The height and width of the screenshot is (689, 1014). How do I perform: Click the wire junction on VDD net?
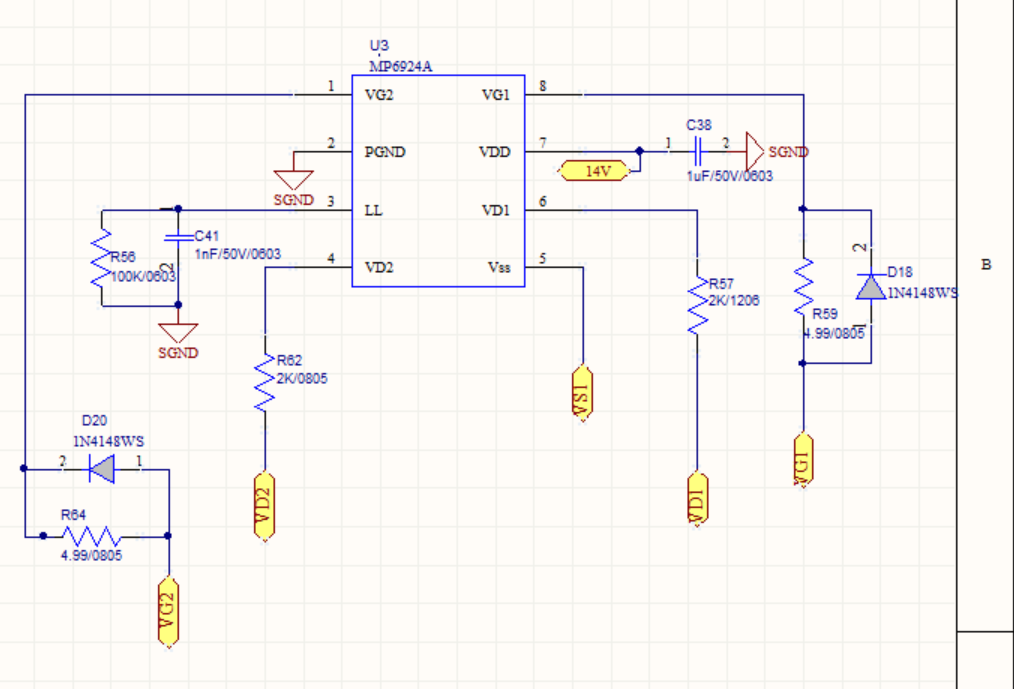click(640, 151)
